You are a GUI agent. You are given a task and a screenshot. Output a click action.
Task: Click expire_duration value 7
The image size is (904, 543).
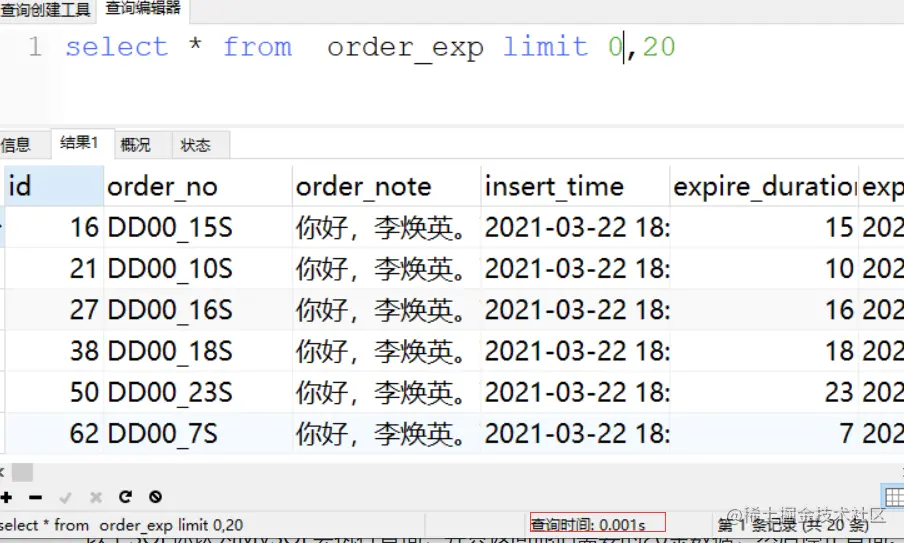[764, 433]
